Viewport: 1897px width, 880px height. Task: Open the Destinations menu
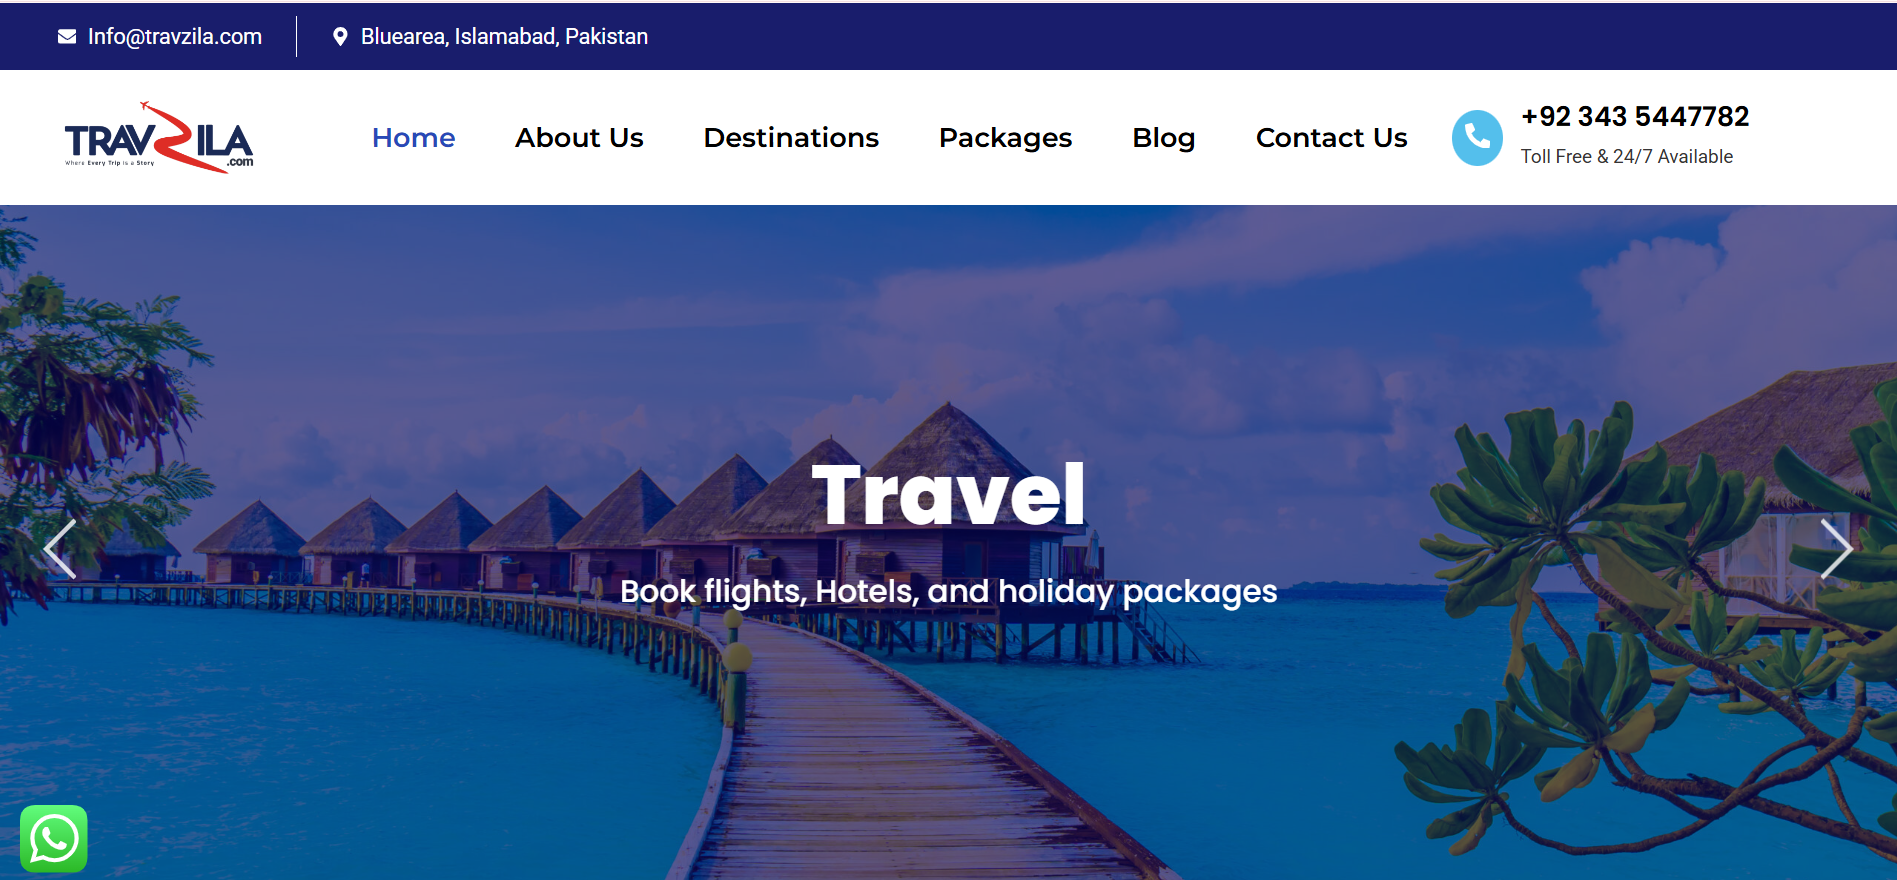(x=791, y=138)
